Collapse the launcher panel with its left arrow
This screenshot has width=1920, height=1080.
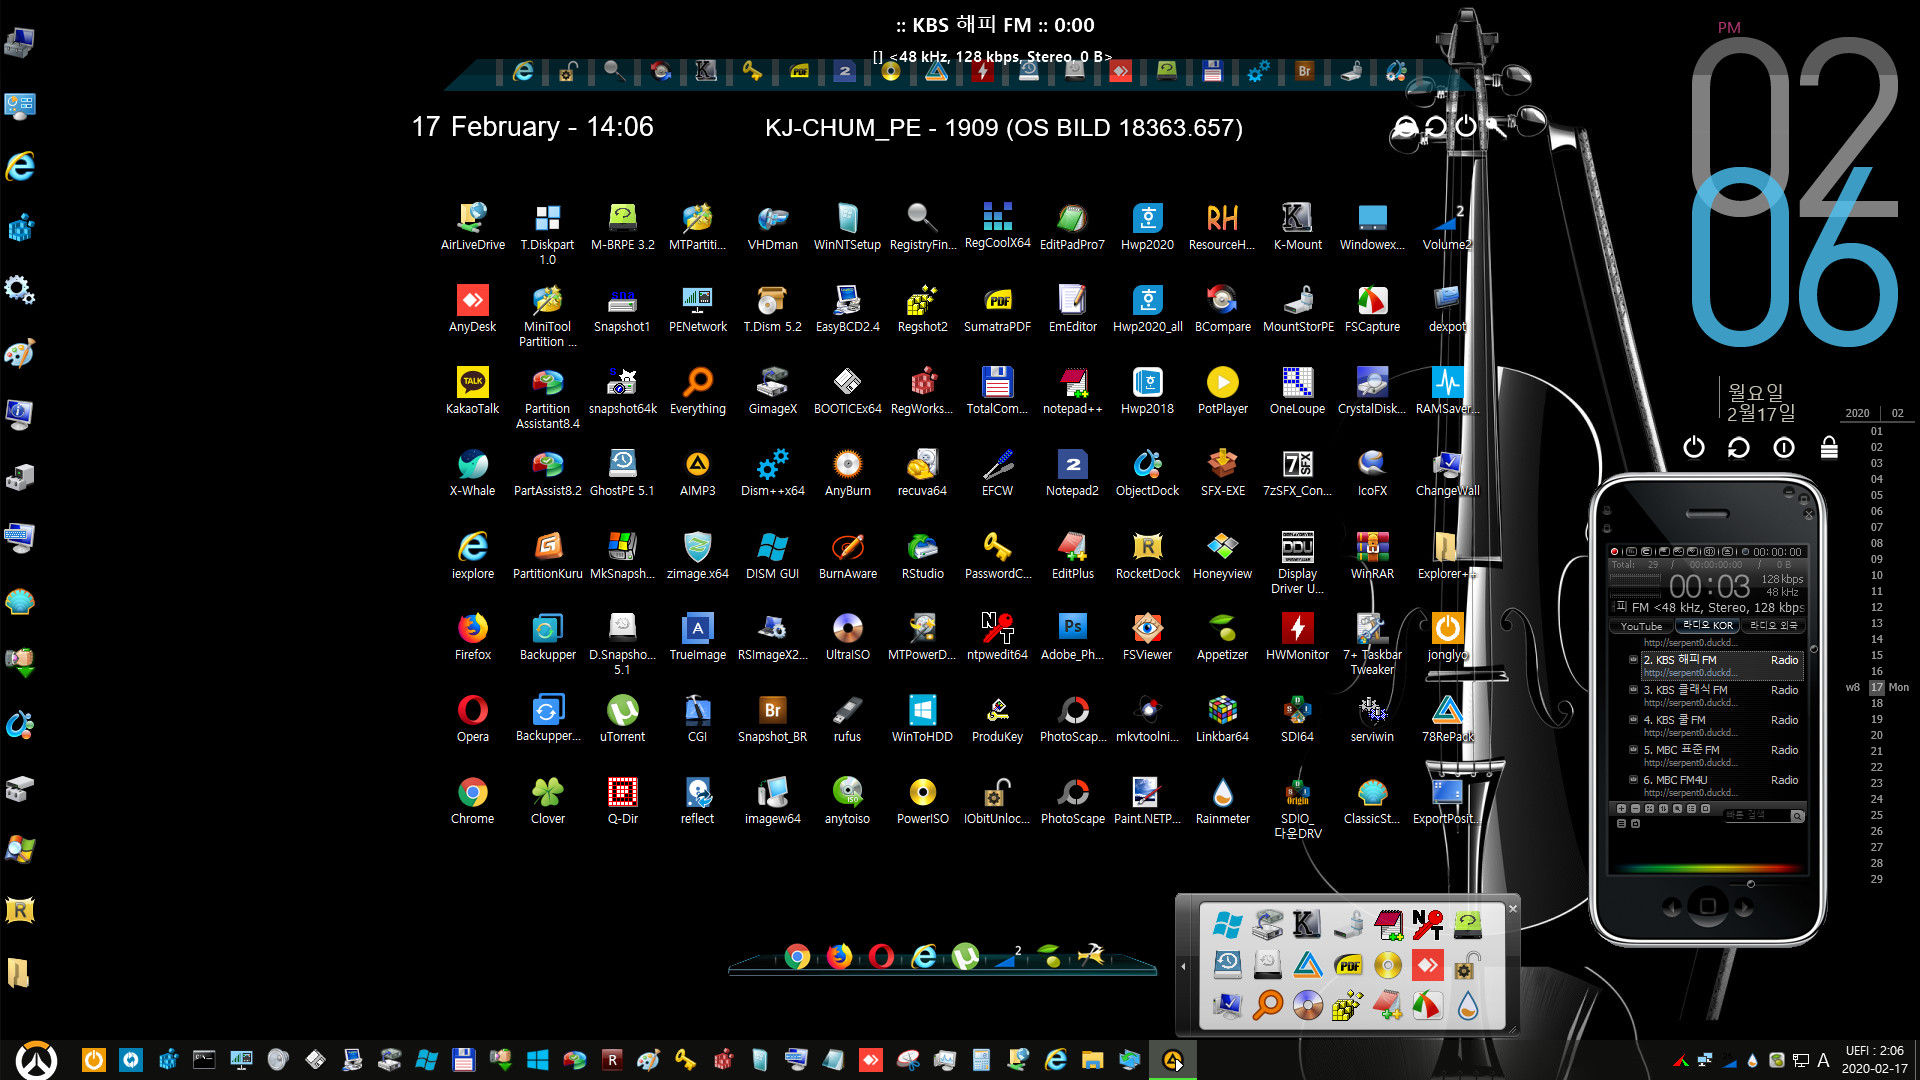click(1184, 966)
